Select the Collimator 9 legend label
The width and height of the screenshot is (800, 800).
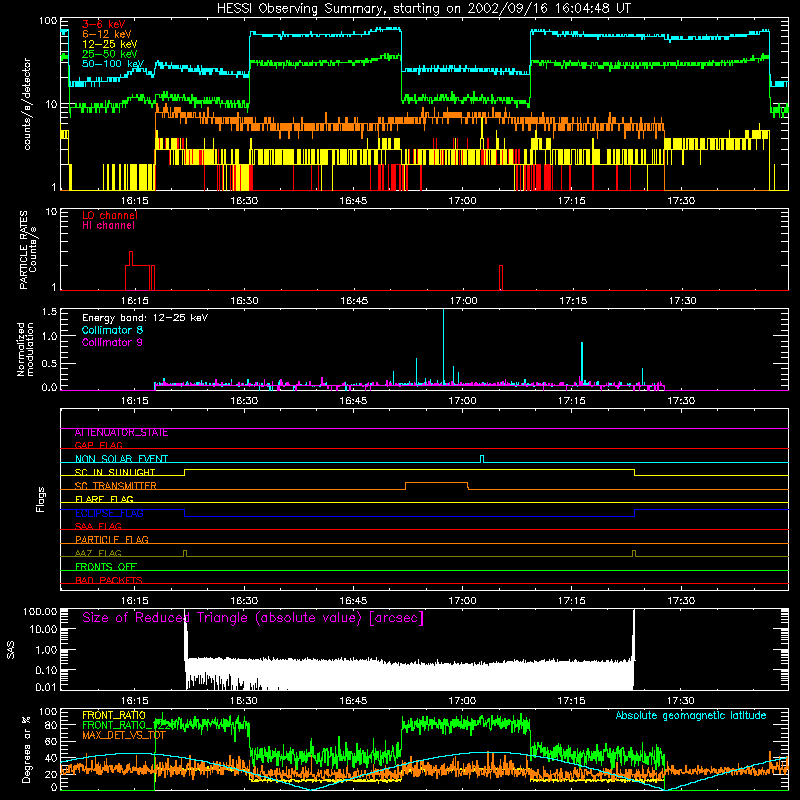coord(112,342)
